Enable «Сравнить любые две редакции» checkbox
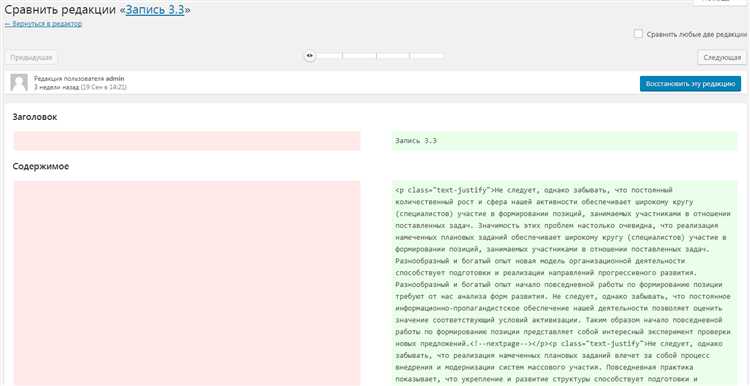Image resolution: width=750 pixels, height=386 pixels. [638, 34]
